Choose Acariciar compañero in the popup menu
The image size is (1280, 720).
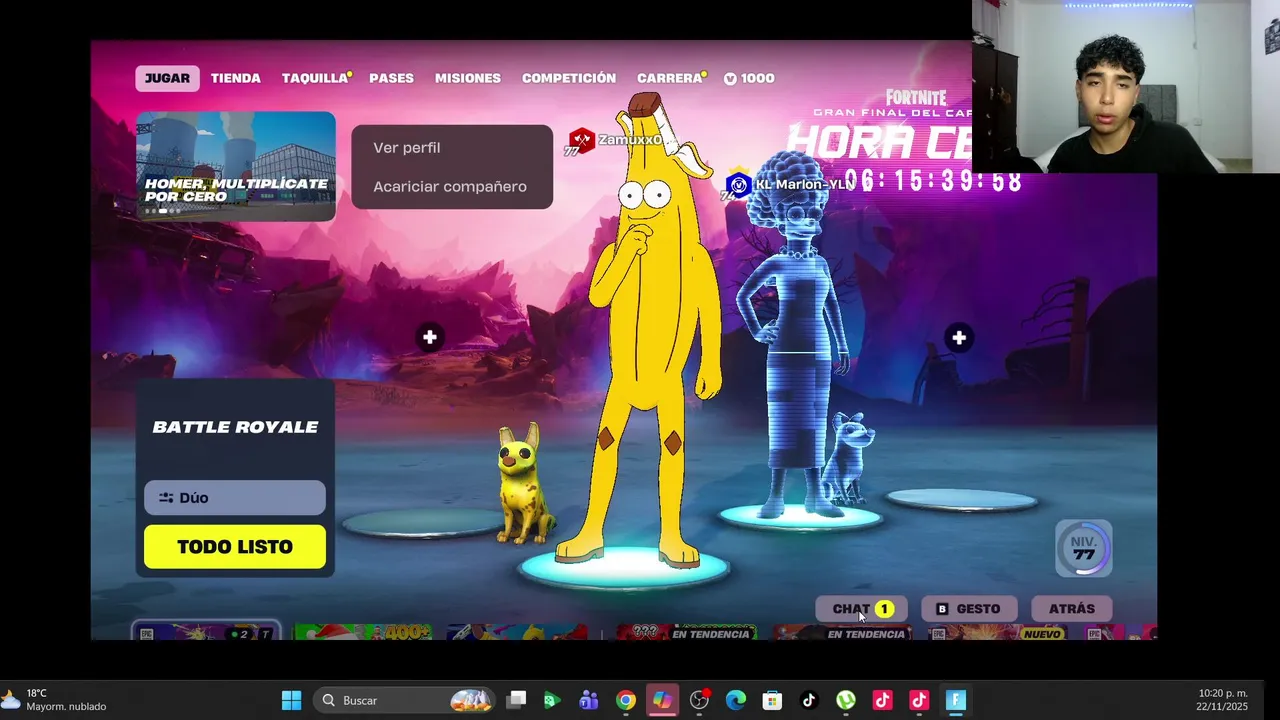pyautogui.click(x=452, y=186)
